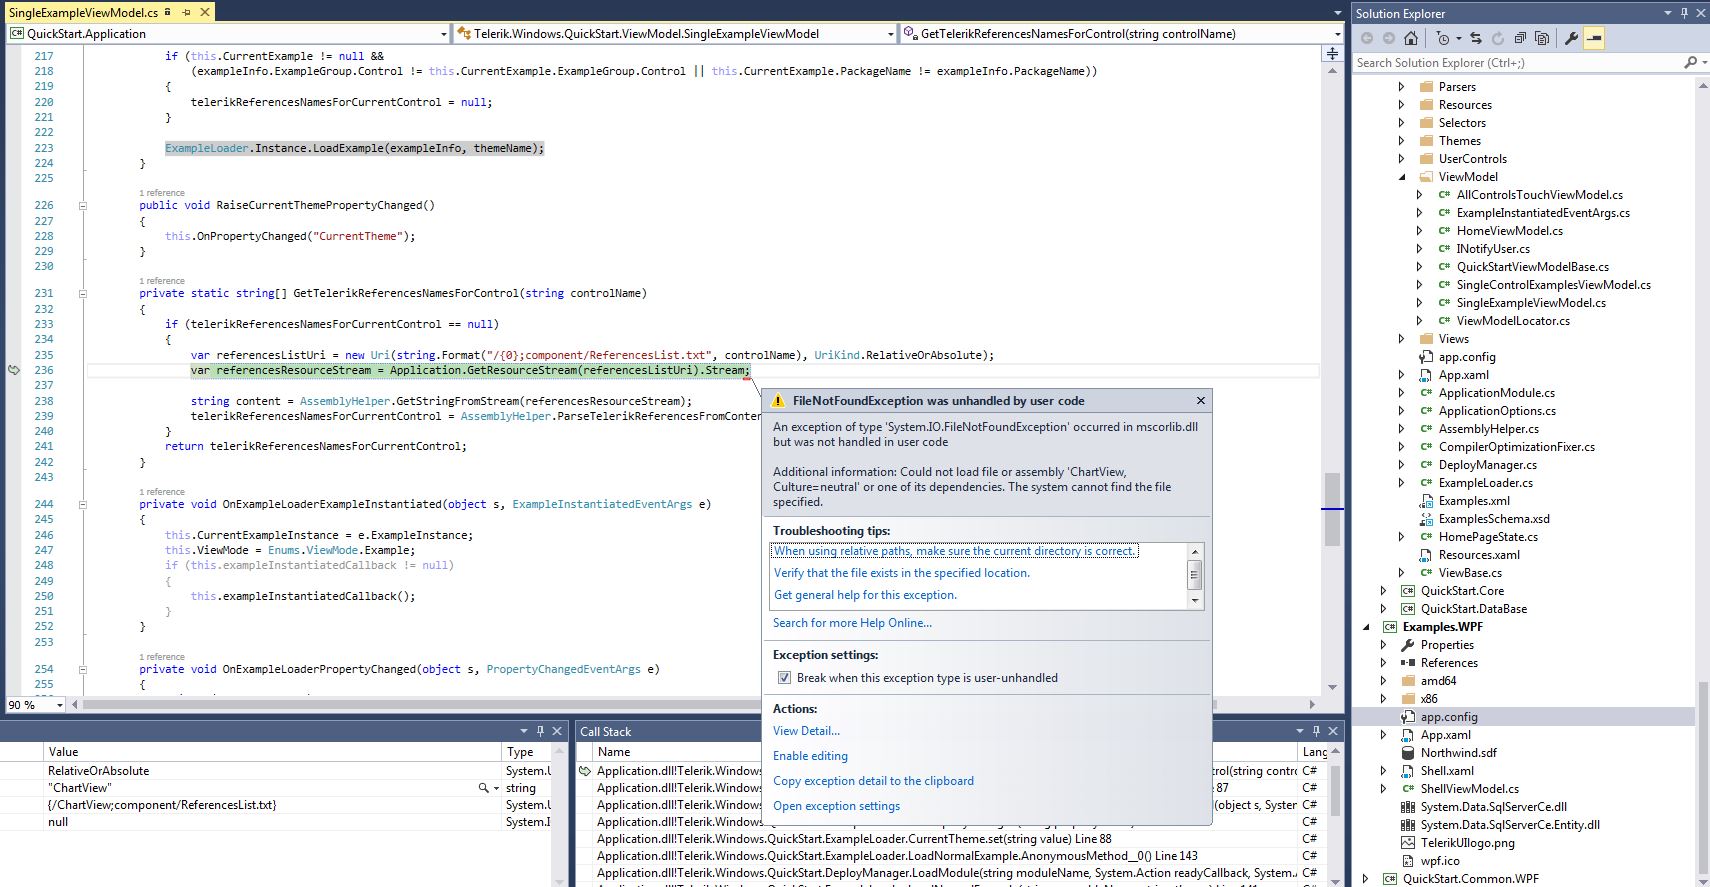Open the GetTelerikReferencesNamesForControl member dropdown
Viewport: 1710px width, 887px height.
1336,34
